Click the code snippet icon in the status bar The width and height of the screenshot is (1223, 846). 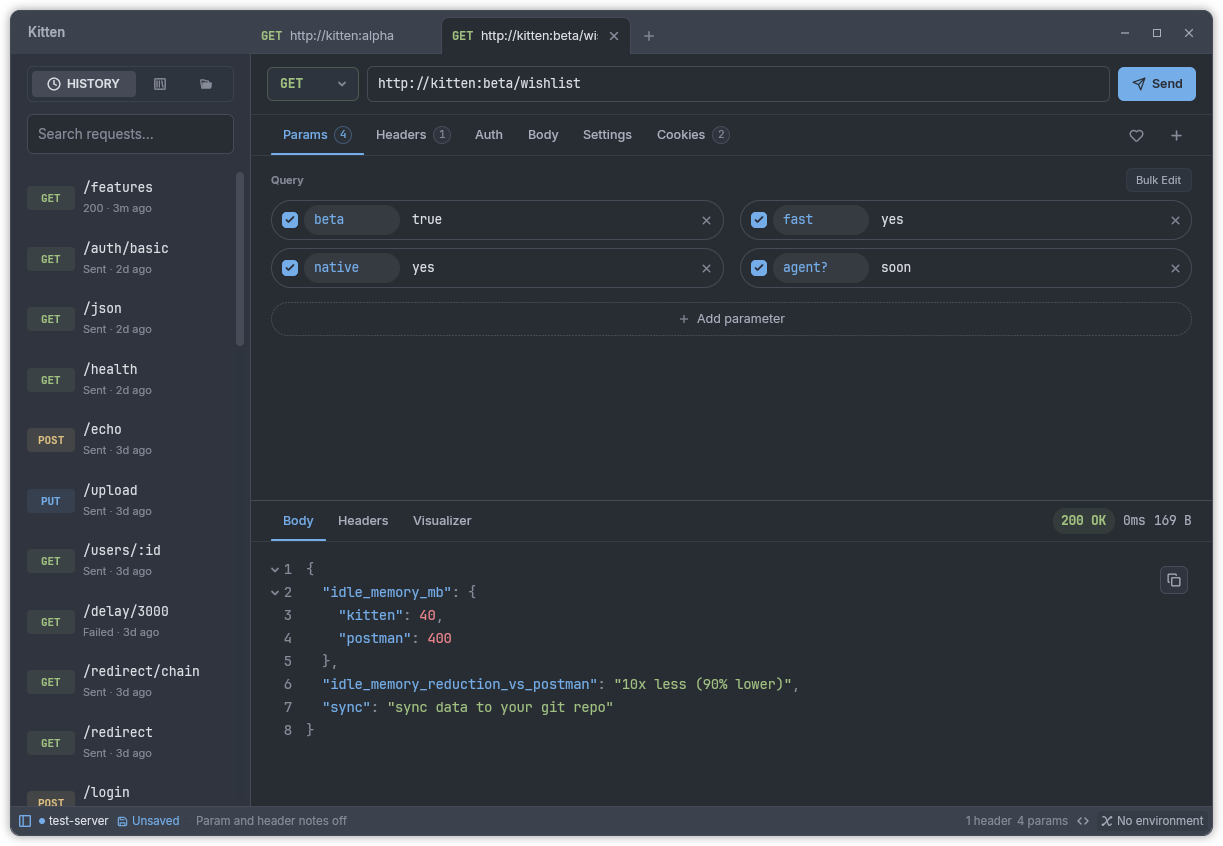pyautogui.click(x=1083, y=821)
